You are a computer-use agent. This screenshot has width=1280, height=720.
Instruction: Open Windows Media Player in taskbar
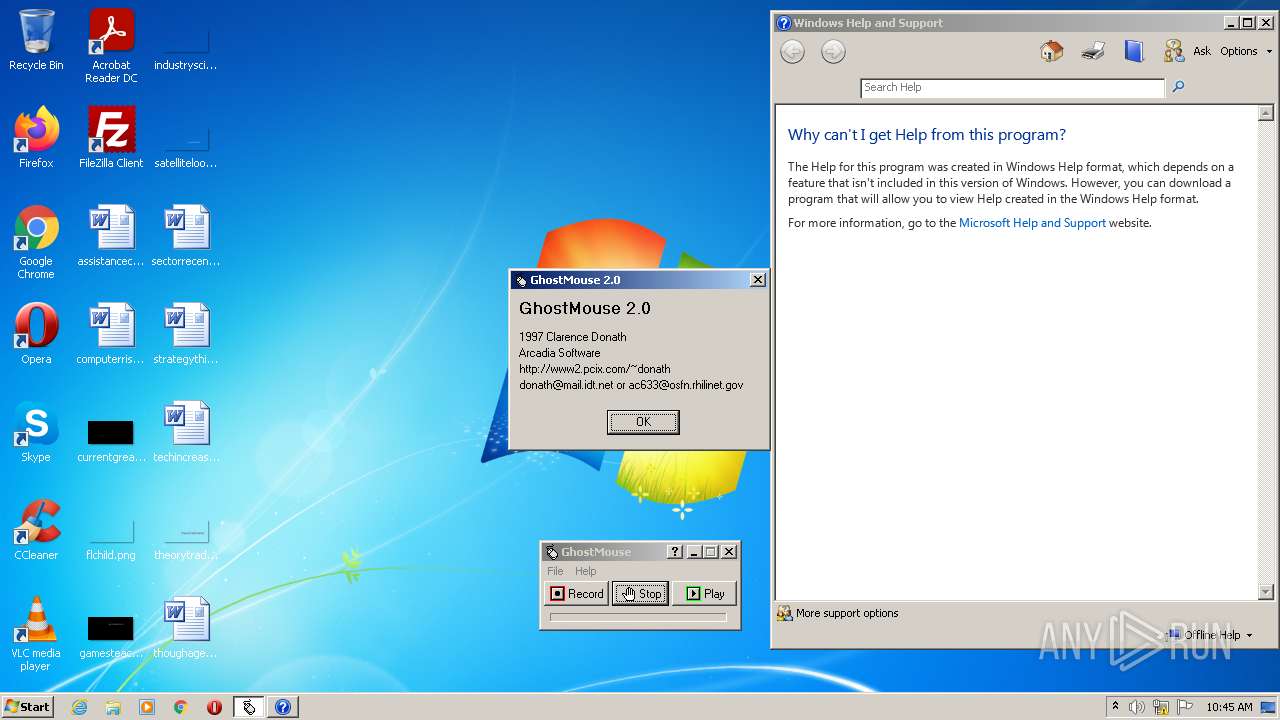pyautogui.click(x=147, y=707)
